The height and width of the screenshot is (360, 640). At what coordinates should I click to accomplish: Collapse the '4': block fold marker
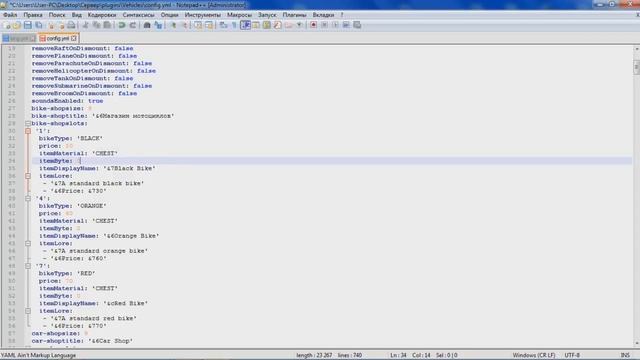pos(28,198)
